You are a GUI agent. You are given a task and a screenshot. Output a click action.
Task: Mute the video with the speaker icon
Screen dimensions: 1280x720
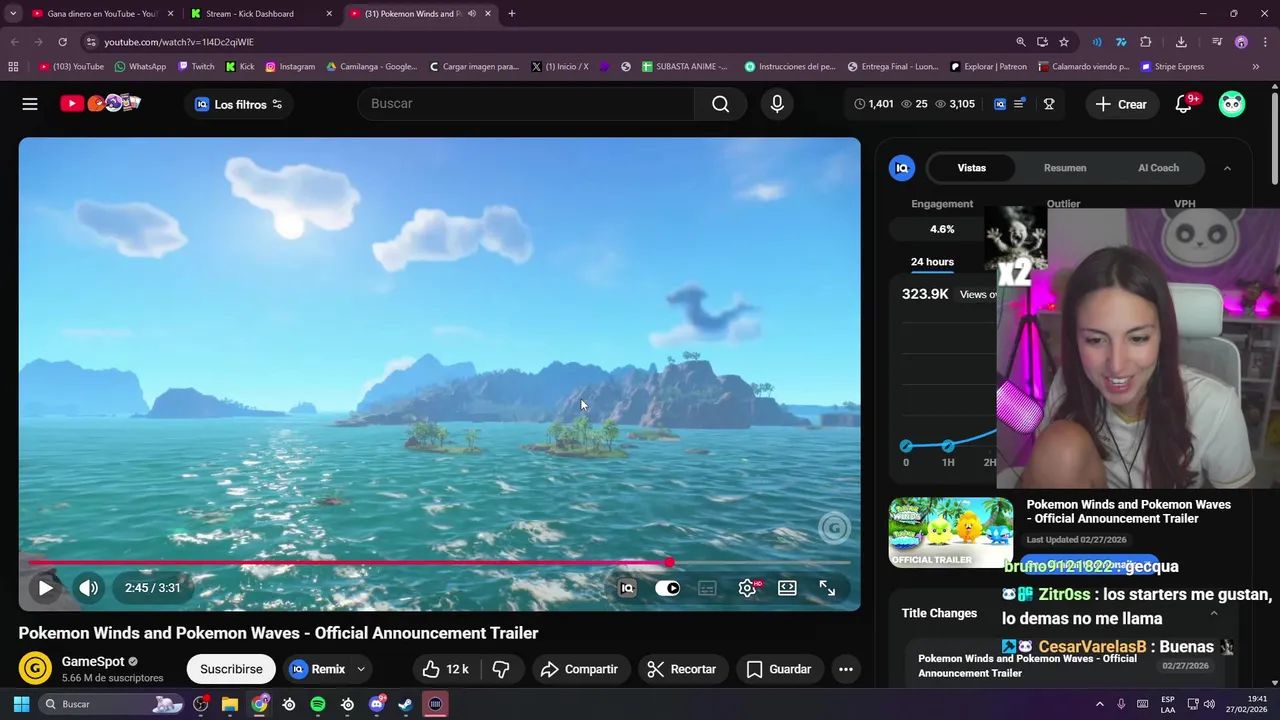pos(89,588)
